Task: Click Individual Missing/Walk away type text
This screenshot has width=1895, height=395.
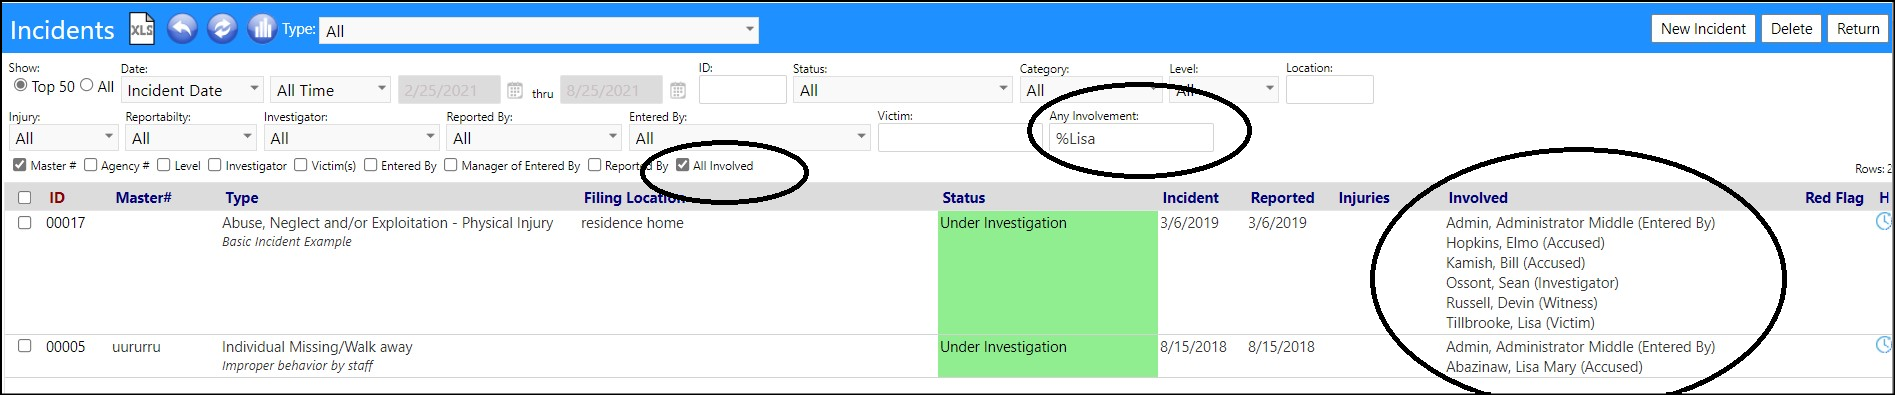Action: point(317,347)
